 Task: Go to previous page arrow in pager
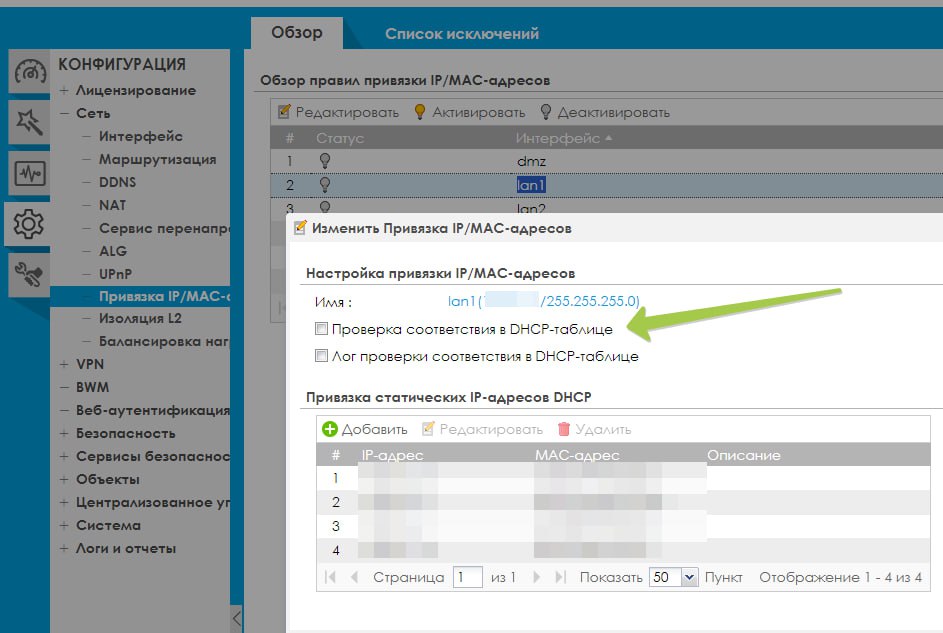tap(354, 577)
